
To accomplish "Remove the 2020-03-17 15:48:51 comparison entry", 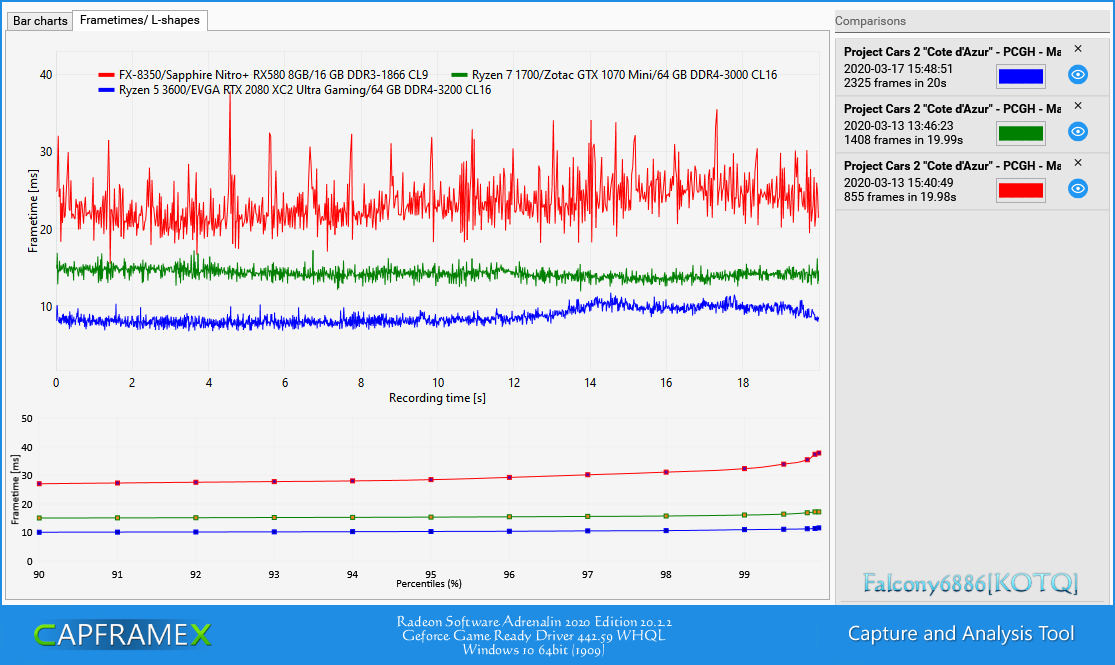I will [x=1078, y=49].
